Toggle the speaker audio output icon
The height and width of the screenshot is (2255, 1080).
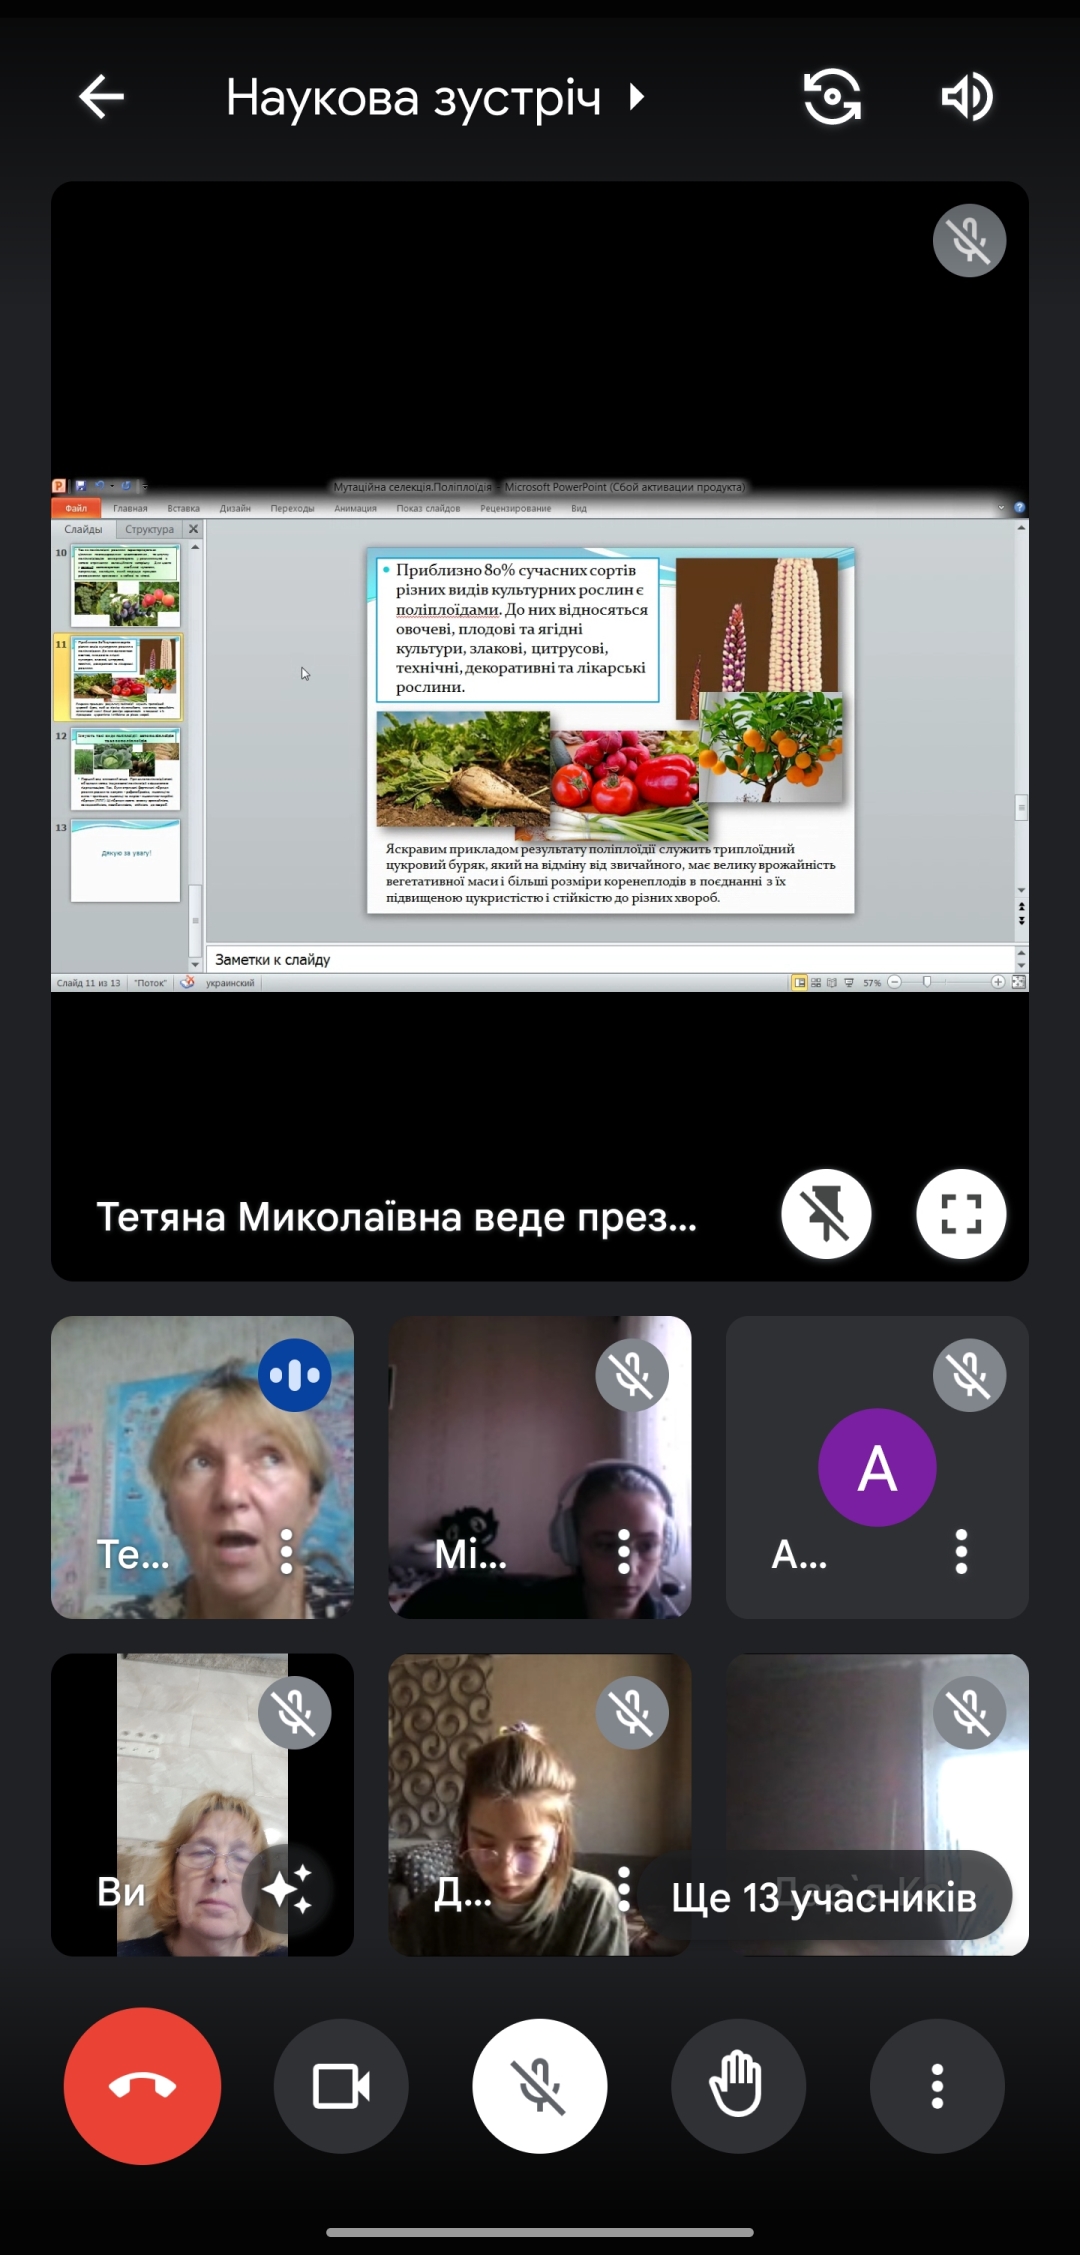(966, 97)
